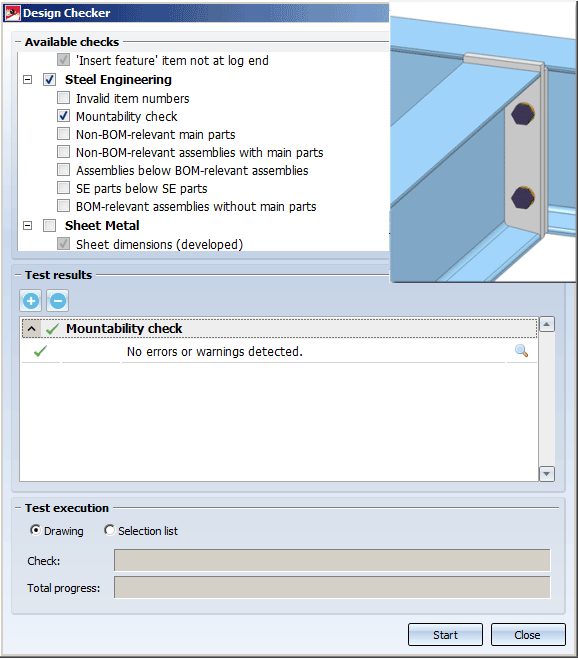
Task: Toggle the Steel Engineering group checkbox
Action: pos(50,80)
